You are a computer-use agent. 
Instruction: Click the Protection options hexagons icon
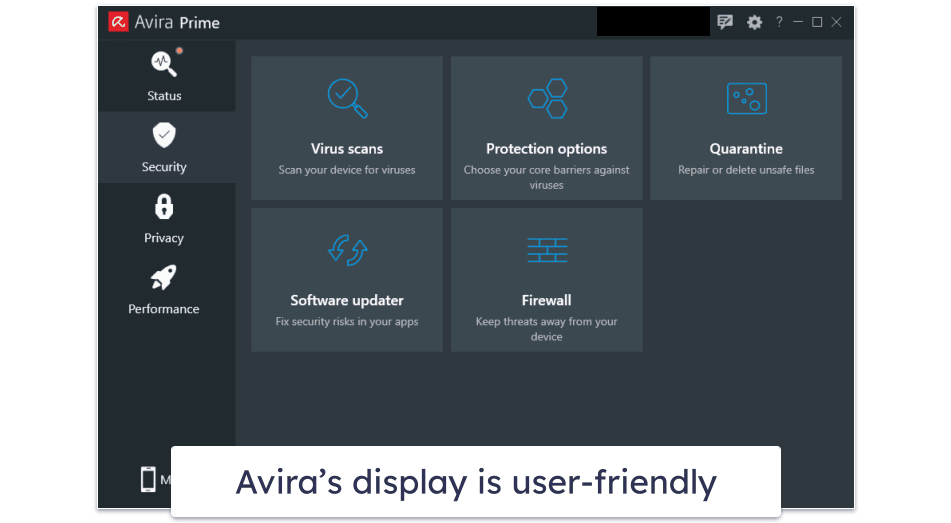[547, 98]
